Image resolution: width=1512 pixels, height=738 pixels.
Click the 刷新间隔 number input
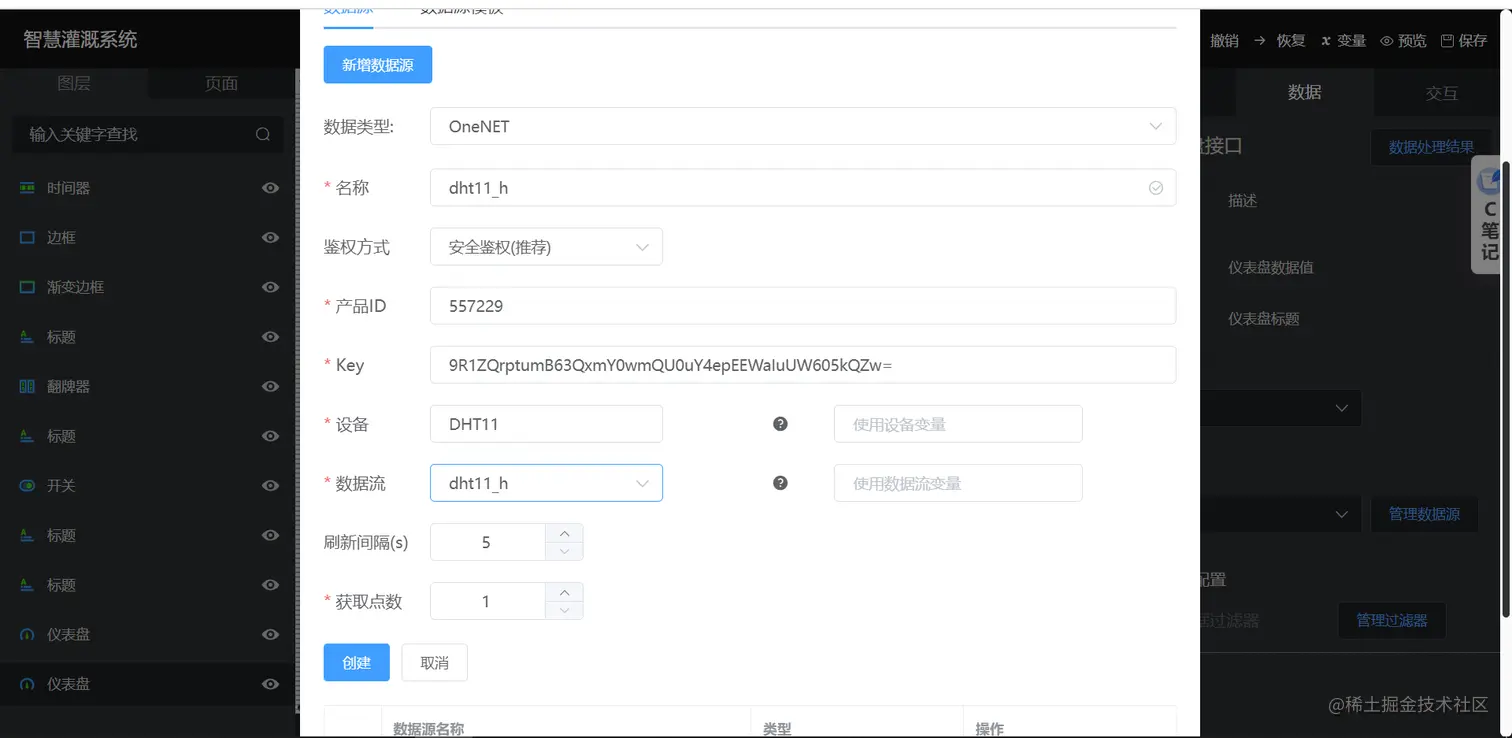pos(487,542)
